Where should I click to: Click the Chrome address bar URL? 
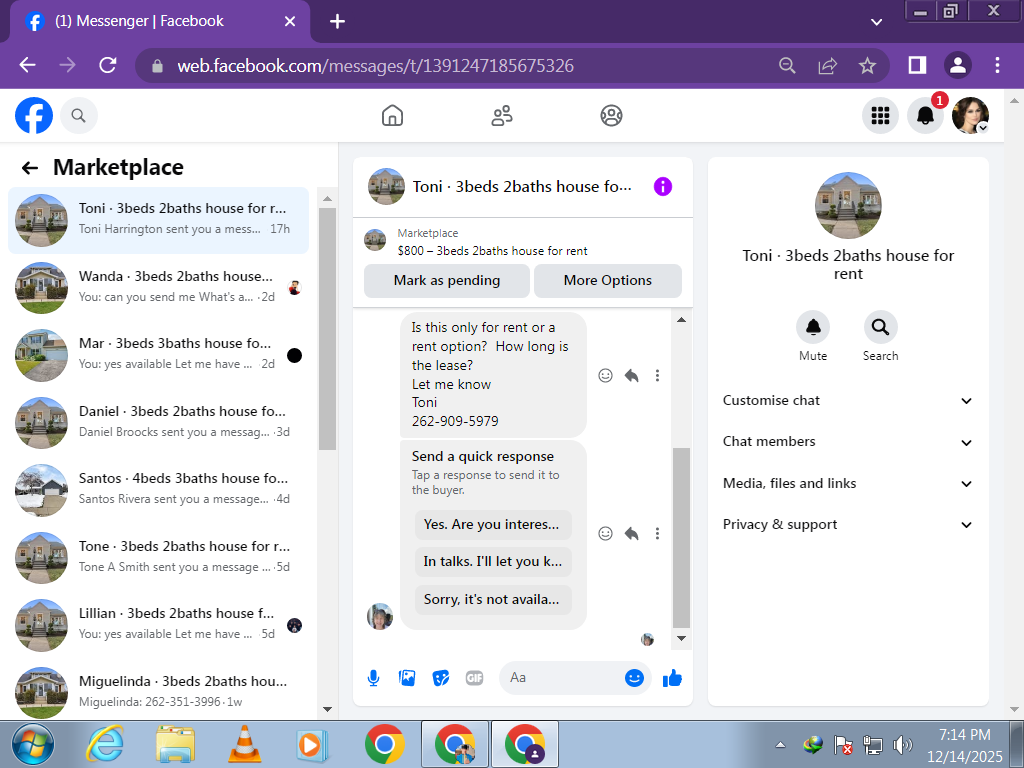pos(376,65)
